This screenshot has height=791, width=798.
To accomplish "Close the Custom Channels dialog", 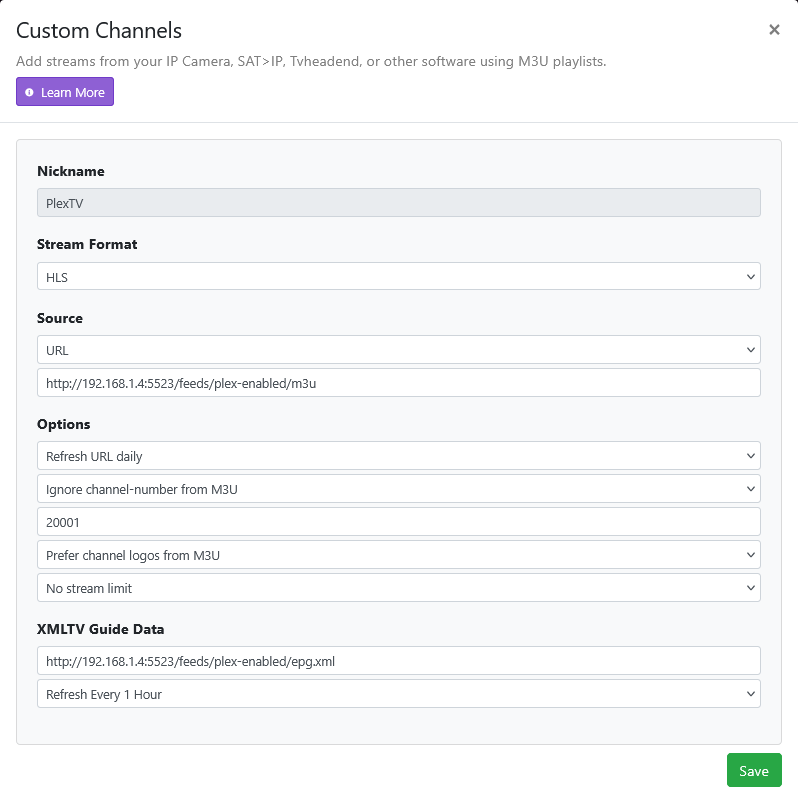I will coord(774,30).
